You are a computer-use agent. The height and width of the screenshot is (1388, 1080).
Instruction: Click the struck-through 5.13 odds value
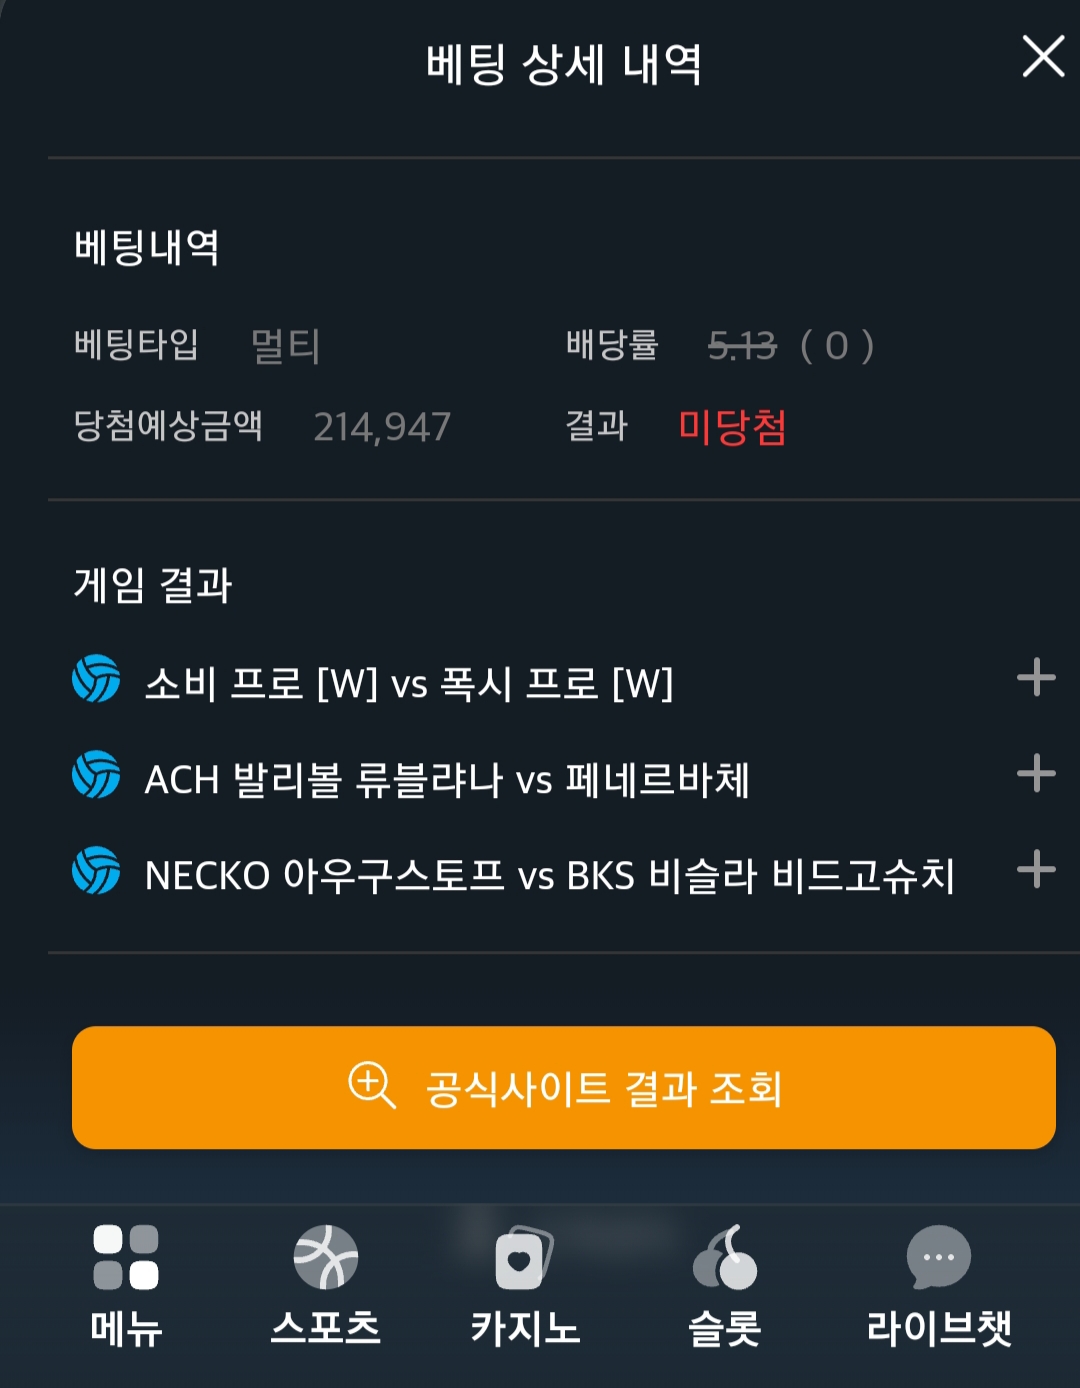(x=742, y=346)
